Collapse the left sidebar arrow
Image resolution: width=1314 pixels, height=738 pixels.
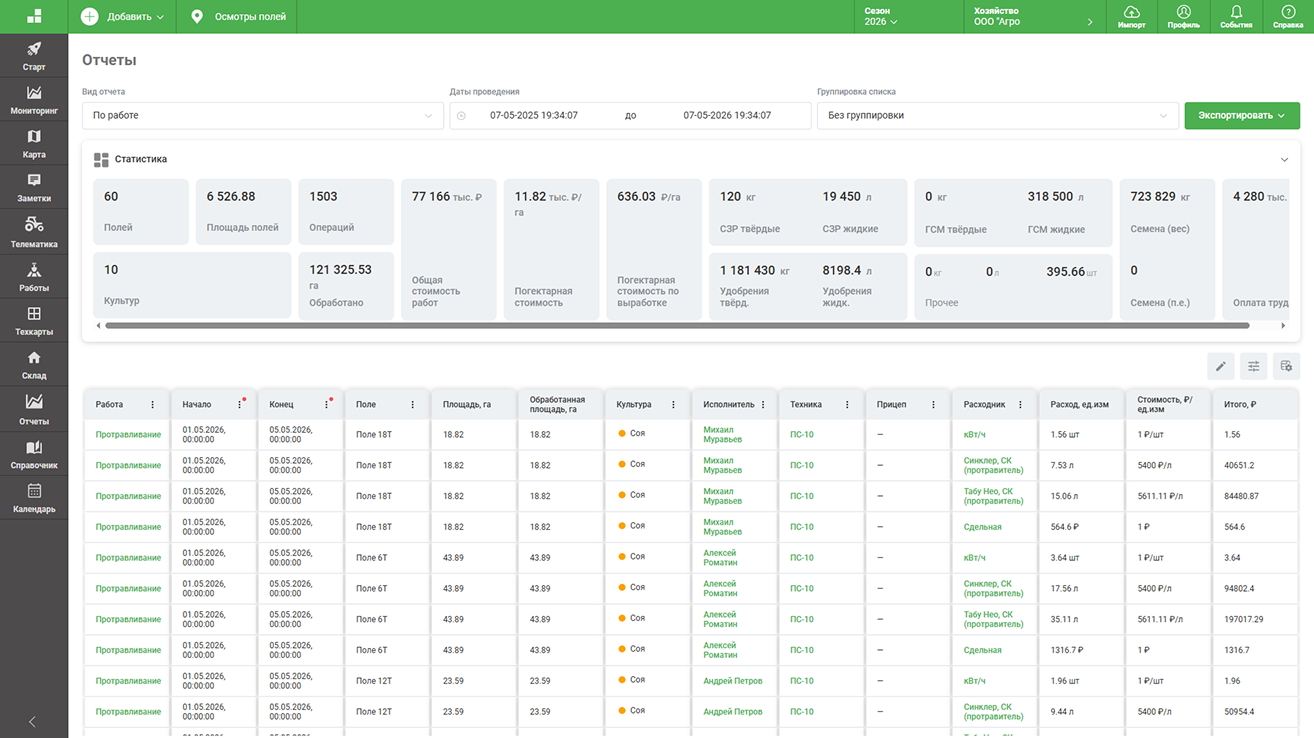click(32, 721)
